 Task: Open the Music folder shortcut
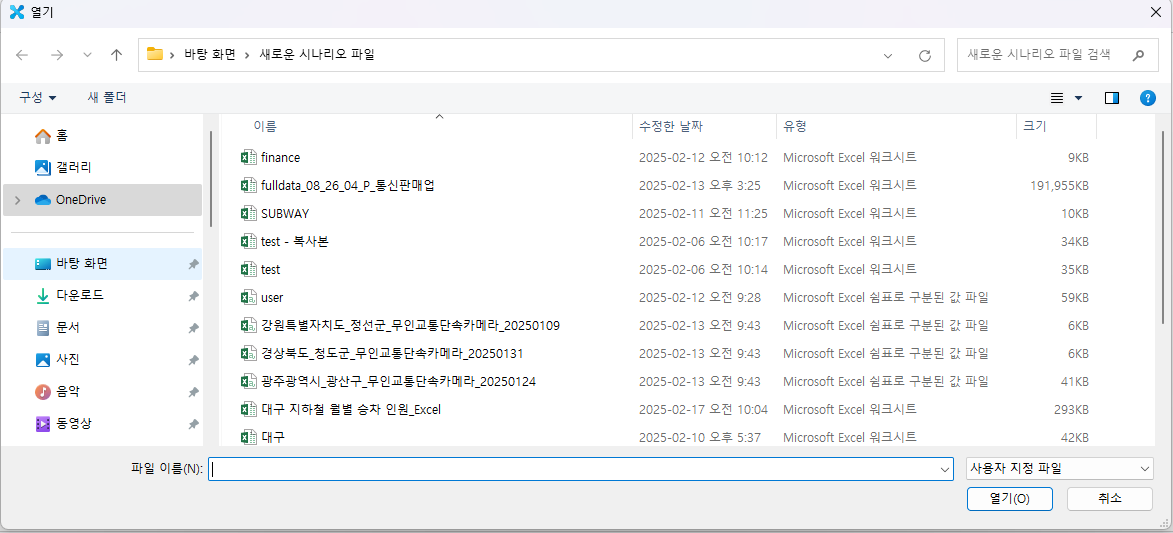67,391
